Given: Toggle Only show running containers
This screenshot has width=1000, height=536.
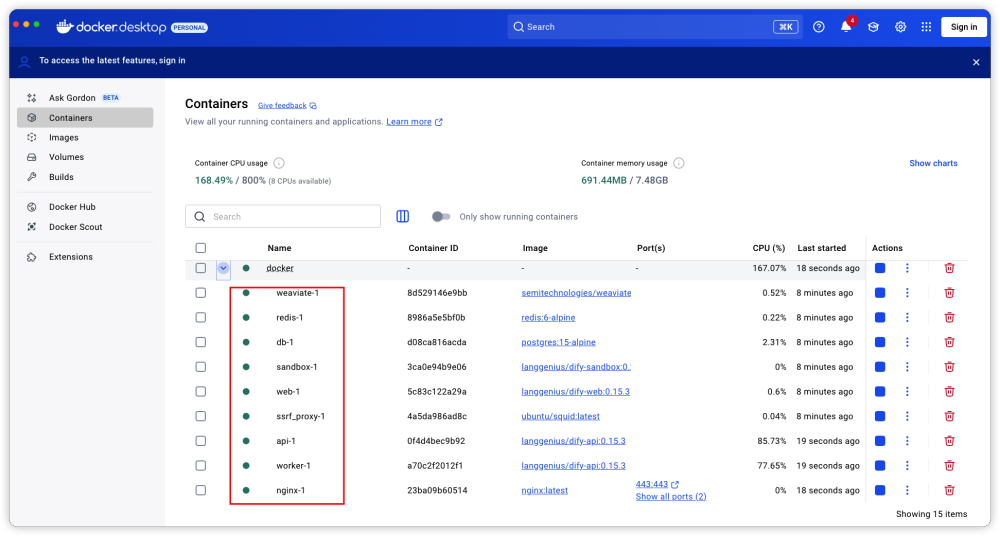Looking at the screenshot, I should [x=441, y=216].
